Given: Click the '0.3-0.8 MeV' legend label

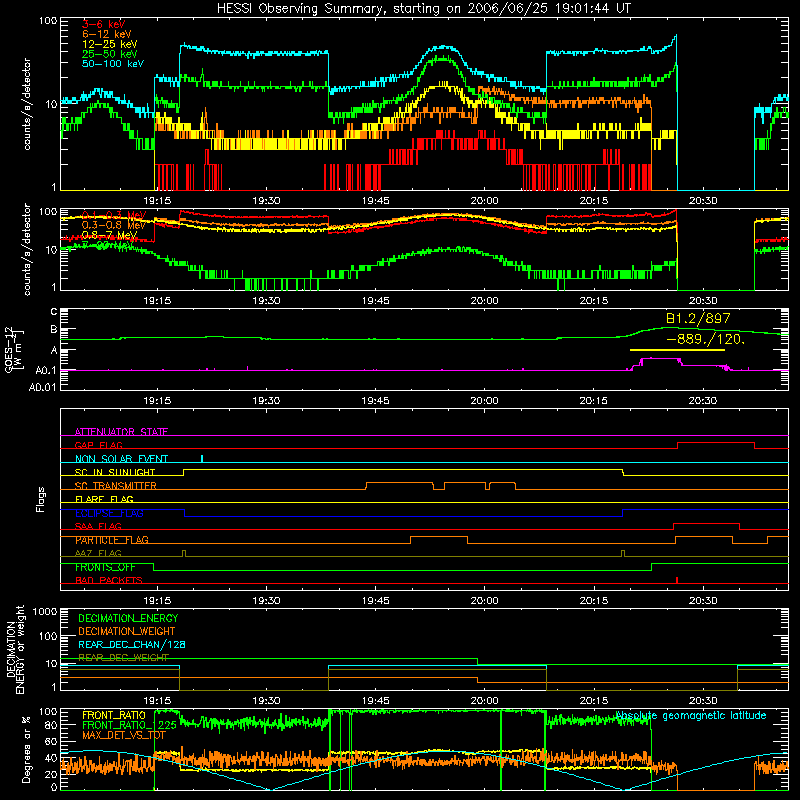Looking at the screenshot, I should 114,225.
